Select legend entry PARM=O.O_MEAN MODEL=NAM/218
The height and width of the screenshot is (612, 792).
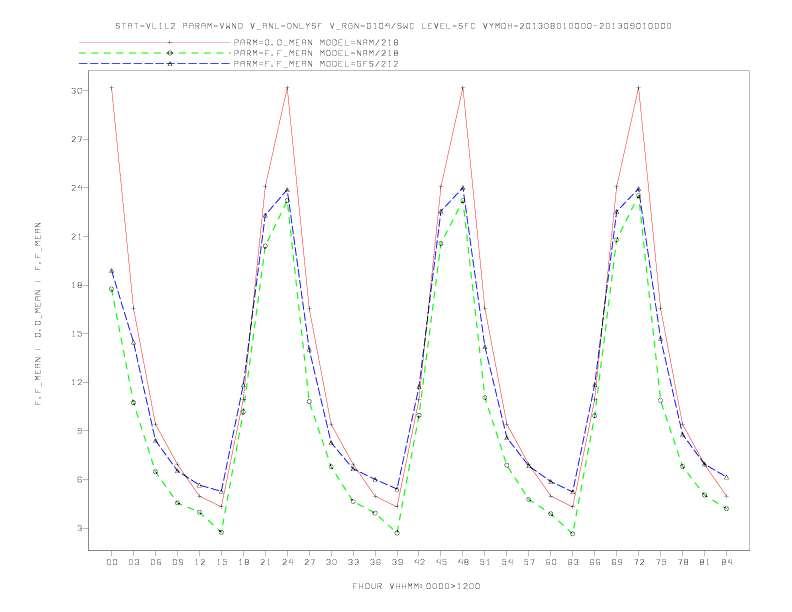[x=316, y=42]
